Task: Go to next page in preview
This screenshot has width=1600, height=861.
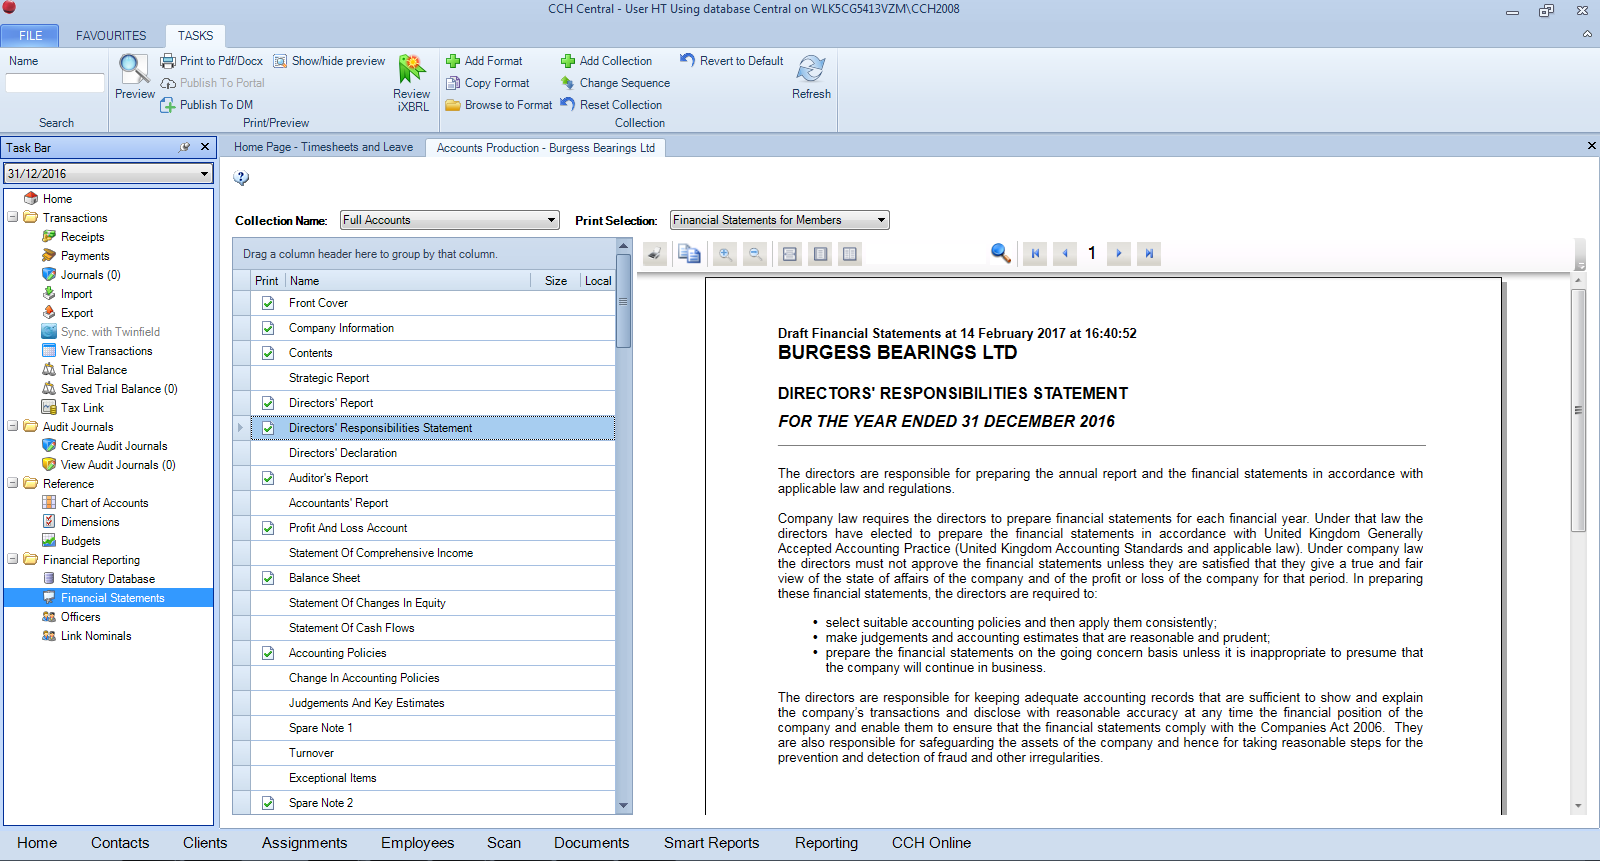Action: [x=1119, y=254]
